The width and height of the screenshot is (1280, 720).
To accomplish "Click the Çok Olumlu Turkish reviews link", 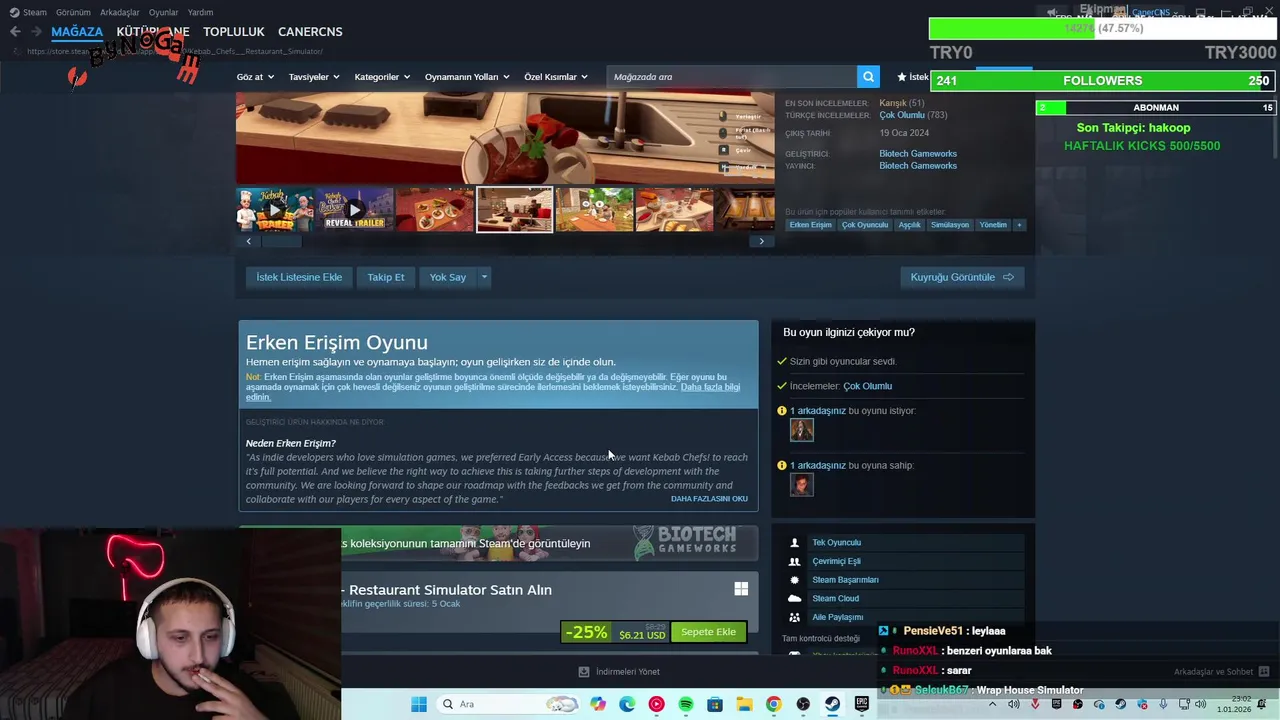I will (901, 115).
